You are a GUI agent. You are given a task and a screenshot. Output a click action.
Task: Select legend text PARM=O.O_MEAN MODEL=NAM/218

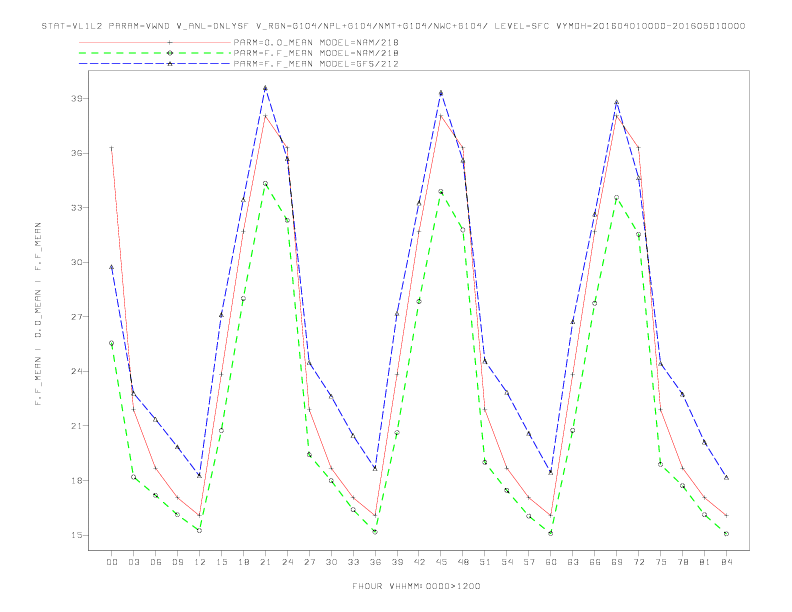tap(316, 42)
